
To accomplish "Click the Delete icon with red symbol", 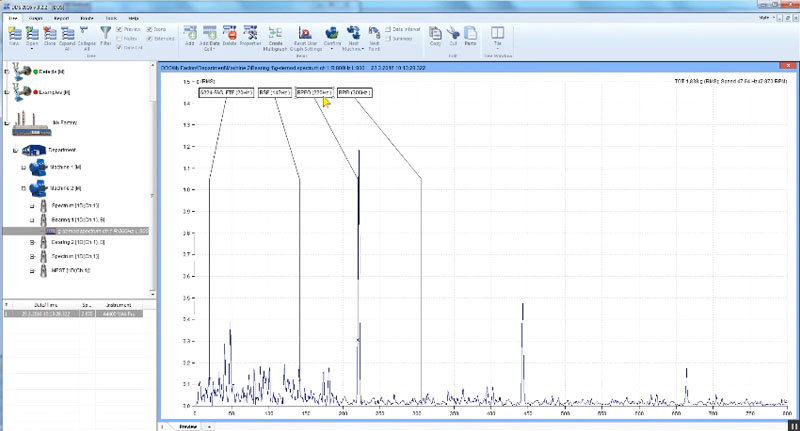I will 229,34.
